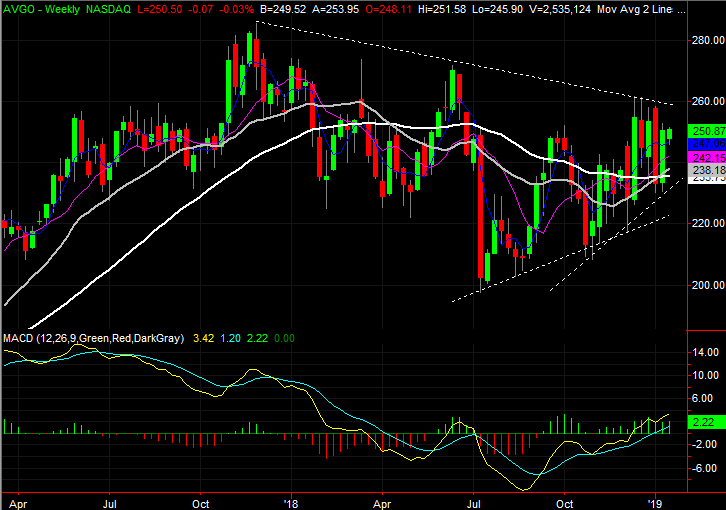The width and height of the screenshot is (726, 510).
Task: Click the '18 year marker on time axis
Action: (x=292, y=500)
